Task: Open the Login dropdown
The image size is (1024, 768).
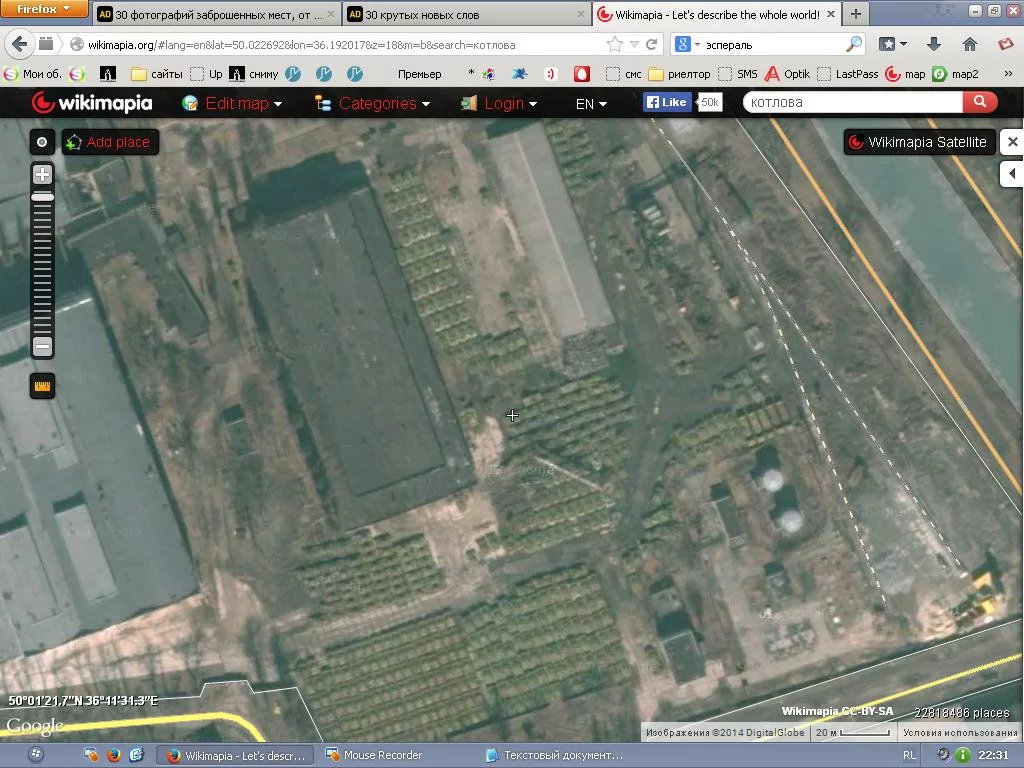Action: [x=498, y=103]
